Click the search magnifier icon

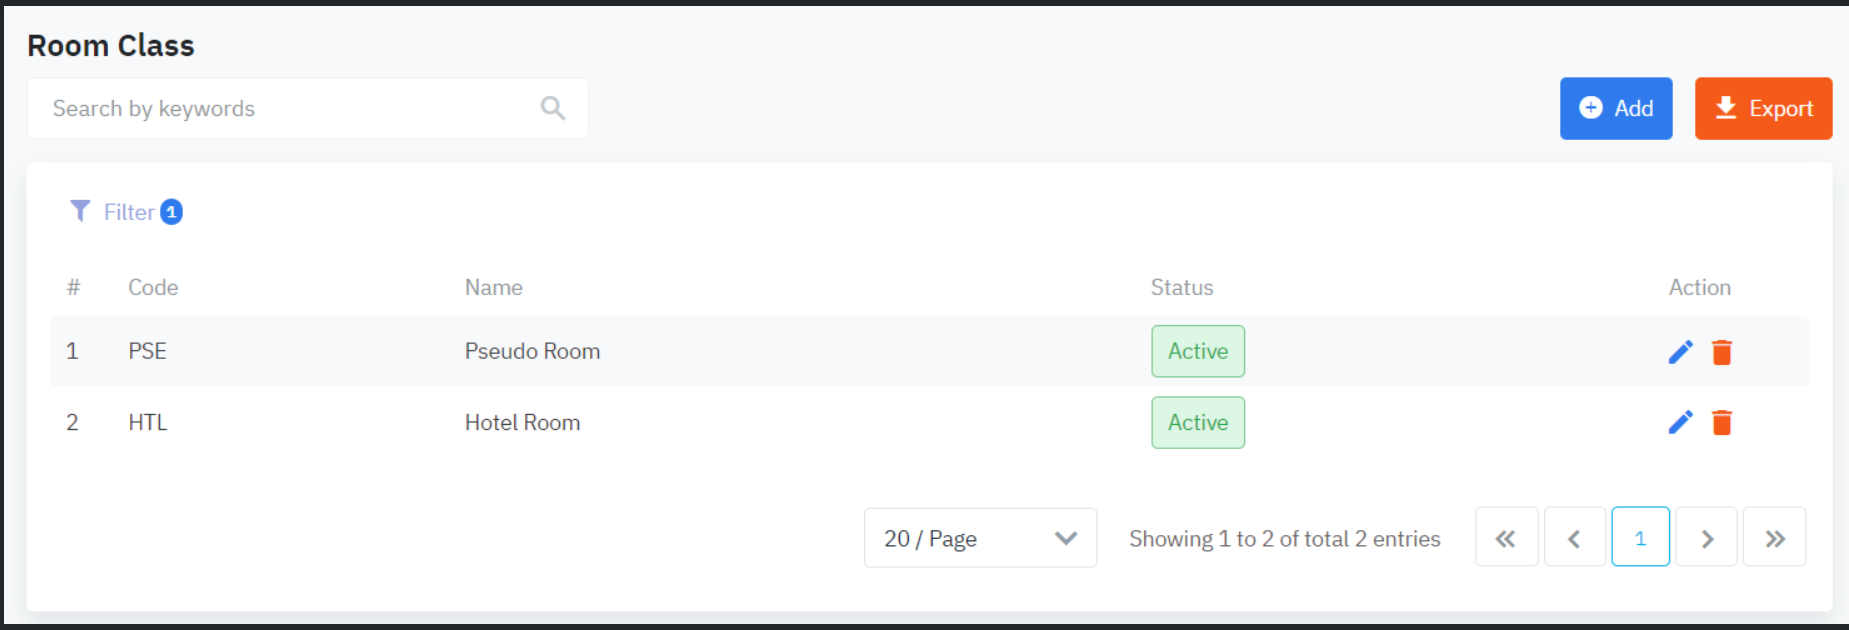[x=553, y=108]
